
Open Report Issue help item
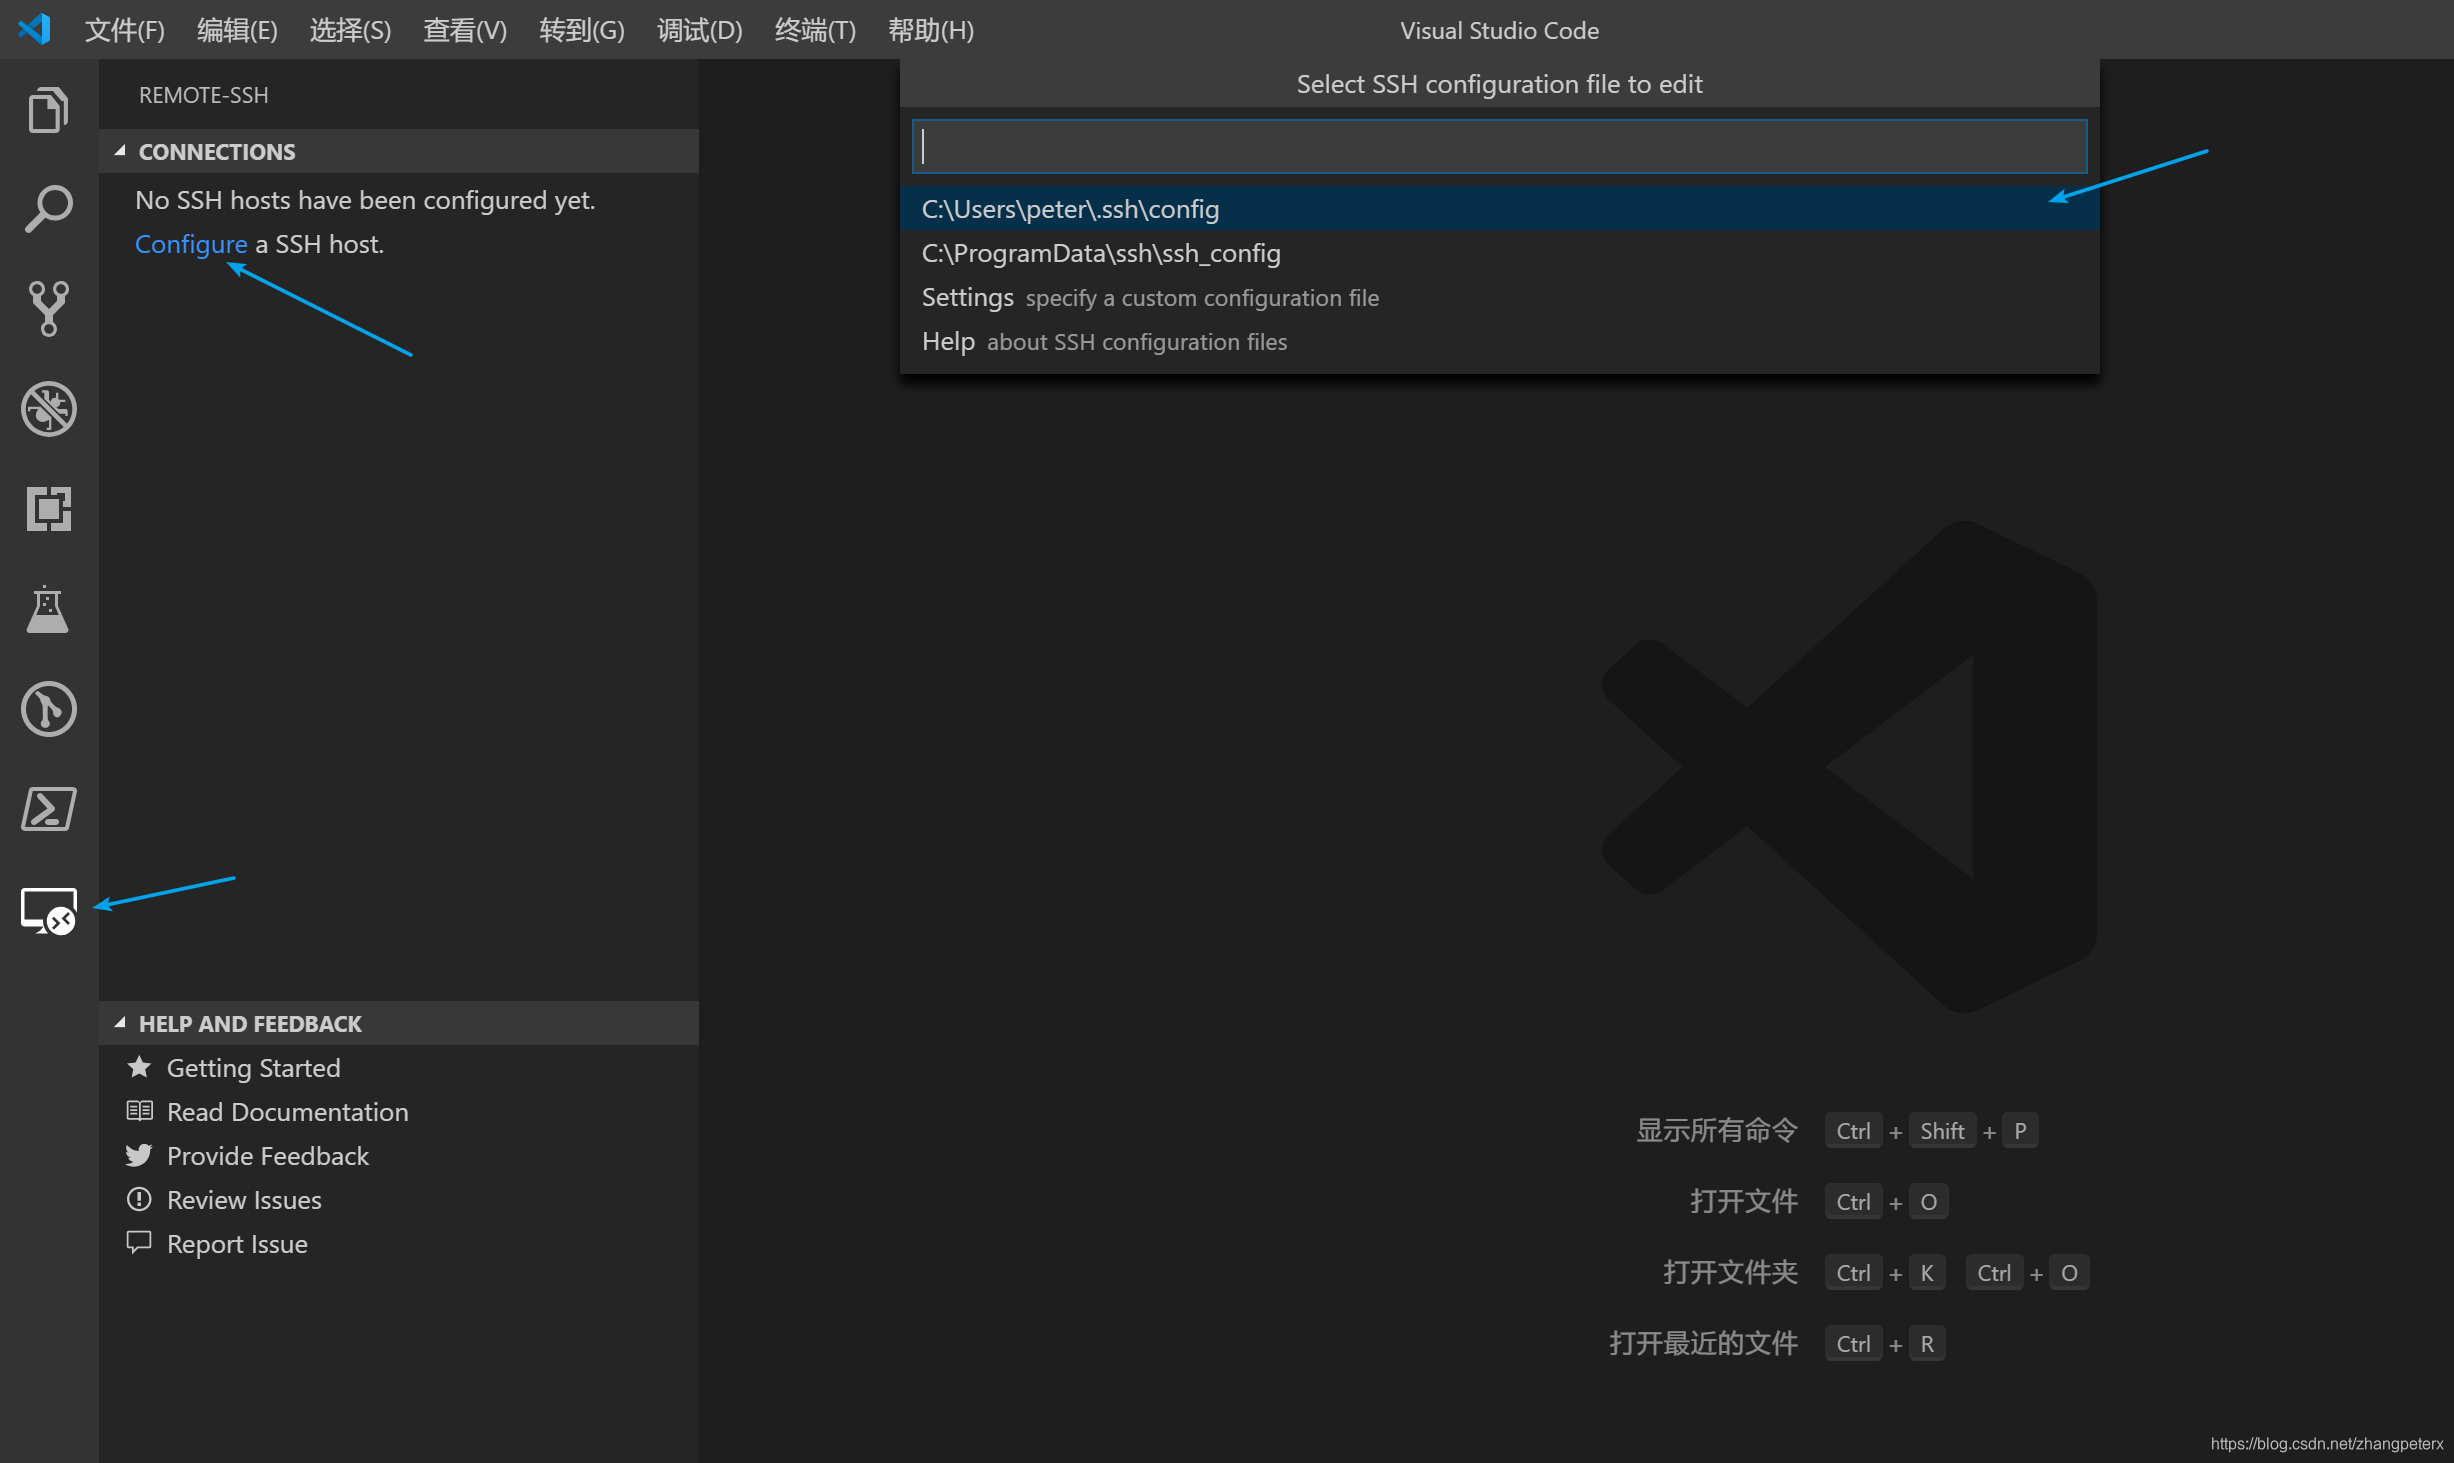pyautogui.click(x=237, y=1244)
